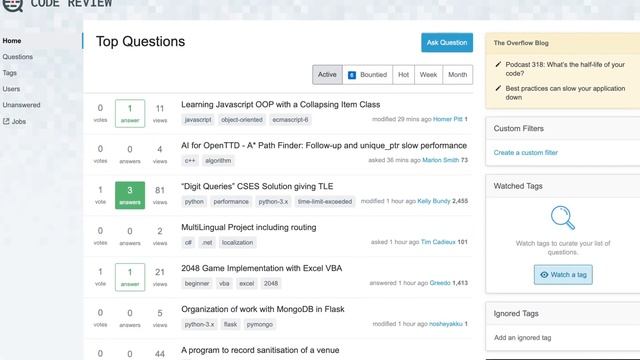Open 2048 Game Implementation with Excel VBA
The image size is (640, 360).
pos(262,268)
